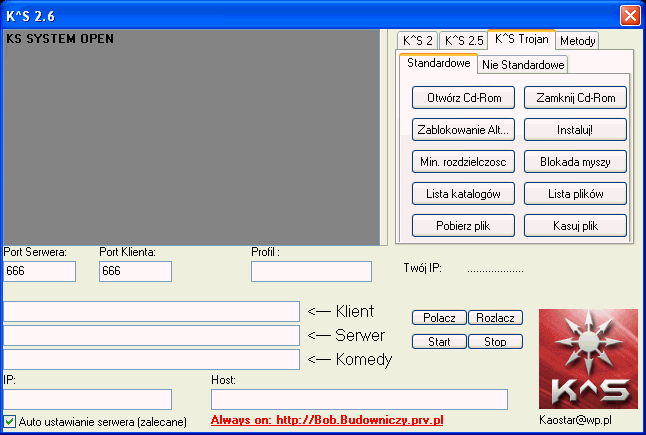Image resolution: width=646 pixels, height=435 pixels.
Task: Click into the Port Klienta field
Action: [135, 271]
